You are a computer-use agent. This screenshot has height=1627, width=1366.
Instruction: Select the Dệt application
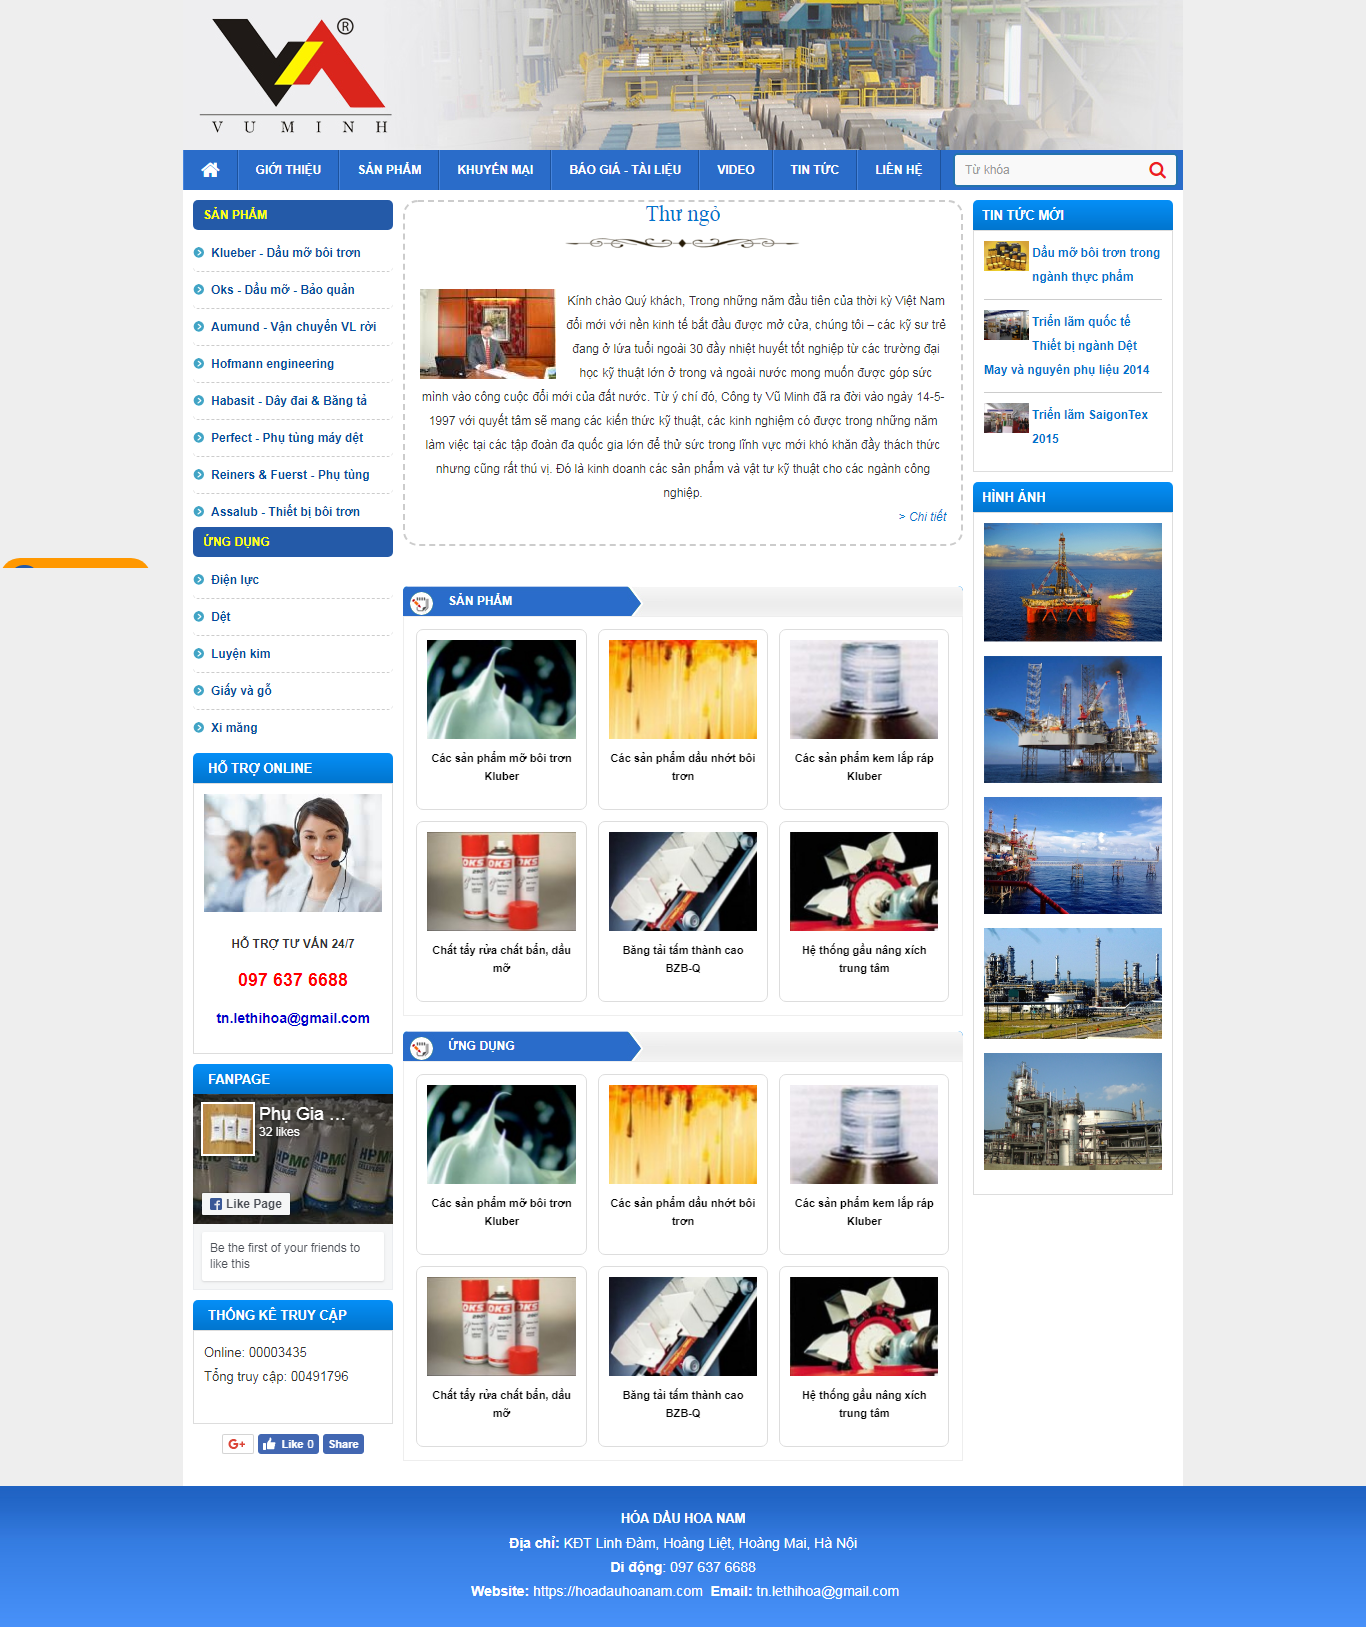pyautogui.click(x=221, y=617)
